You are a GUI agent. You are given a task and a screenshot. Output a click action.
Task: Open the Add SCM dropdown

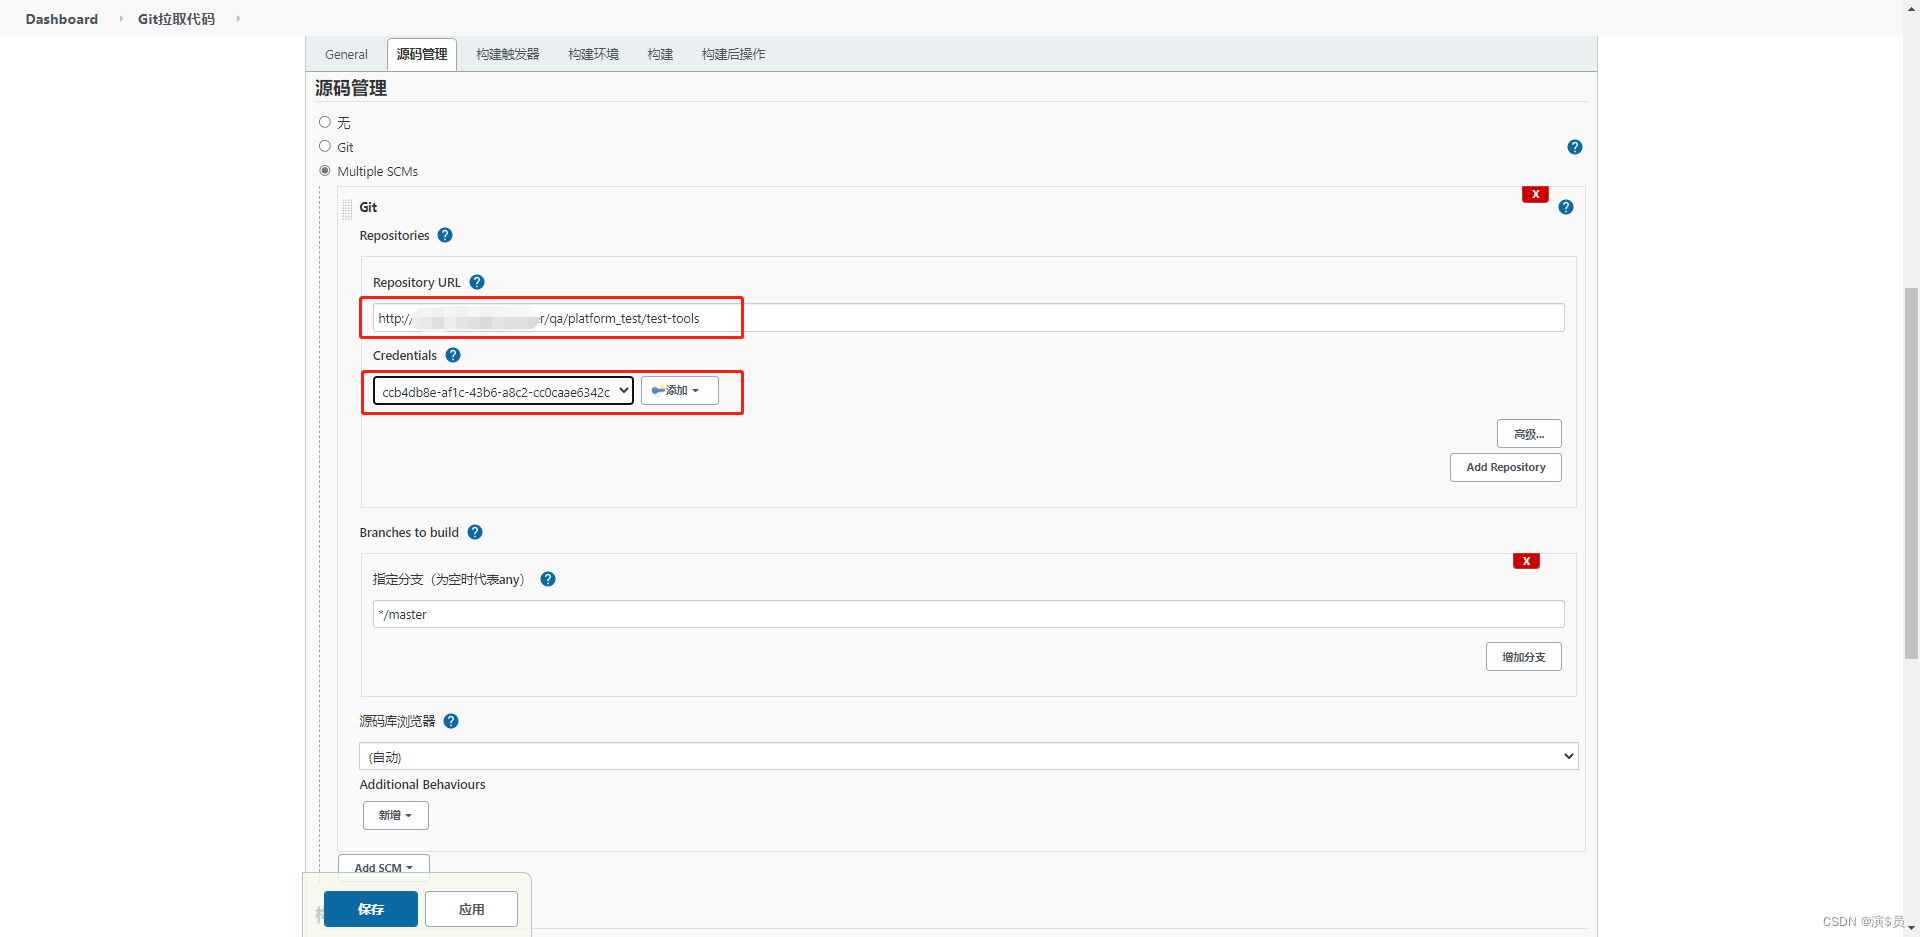[384, 867]
